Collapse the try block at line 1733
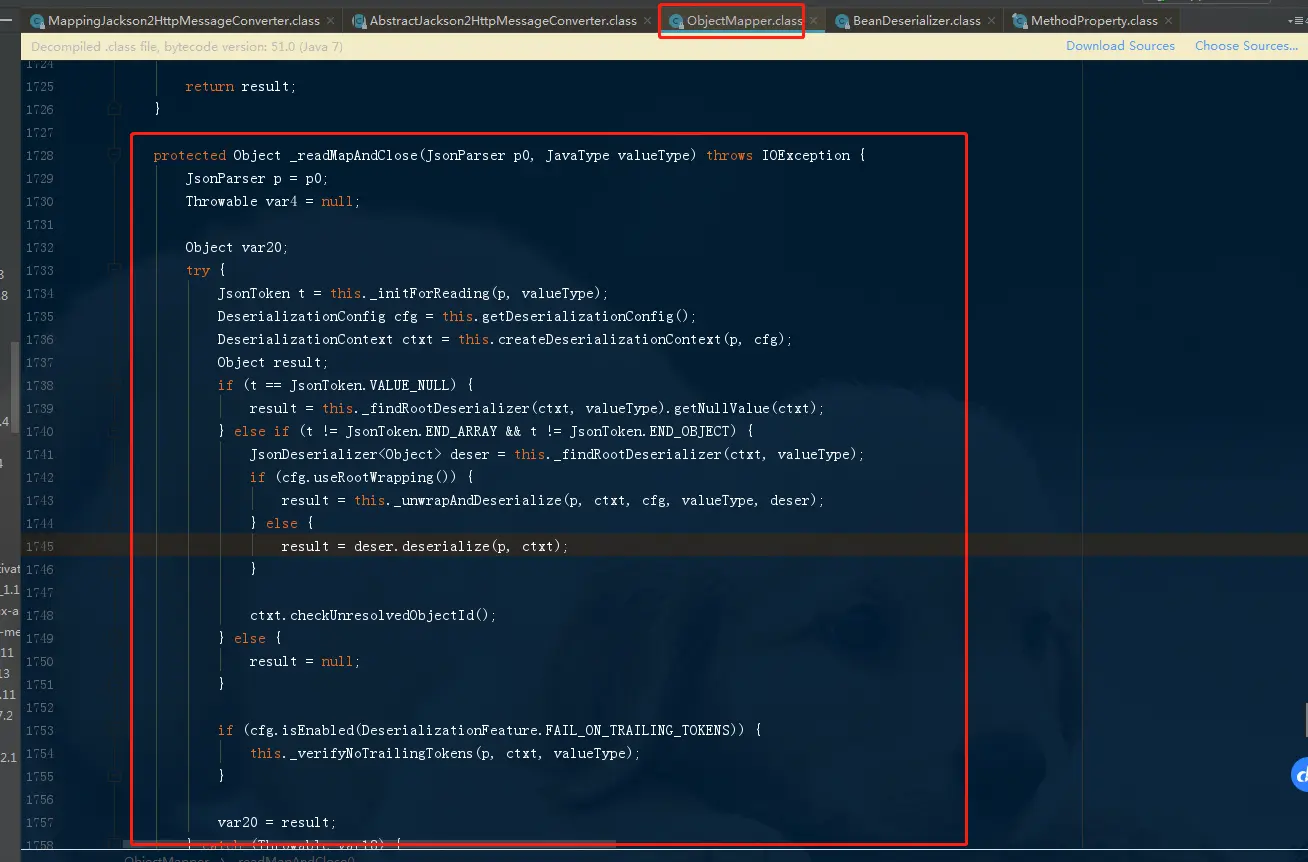The height and width of the screenshot is (862, 1308). pos(115,270)
